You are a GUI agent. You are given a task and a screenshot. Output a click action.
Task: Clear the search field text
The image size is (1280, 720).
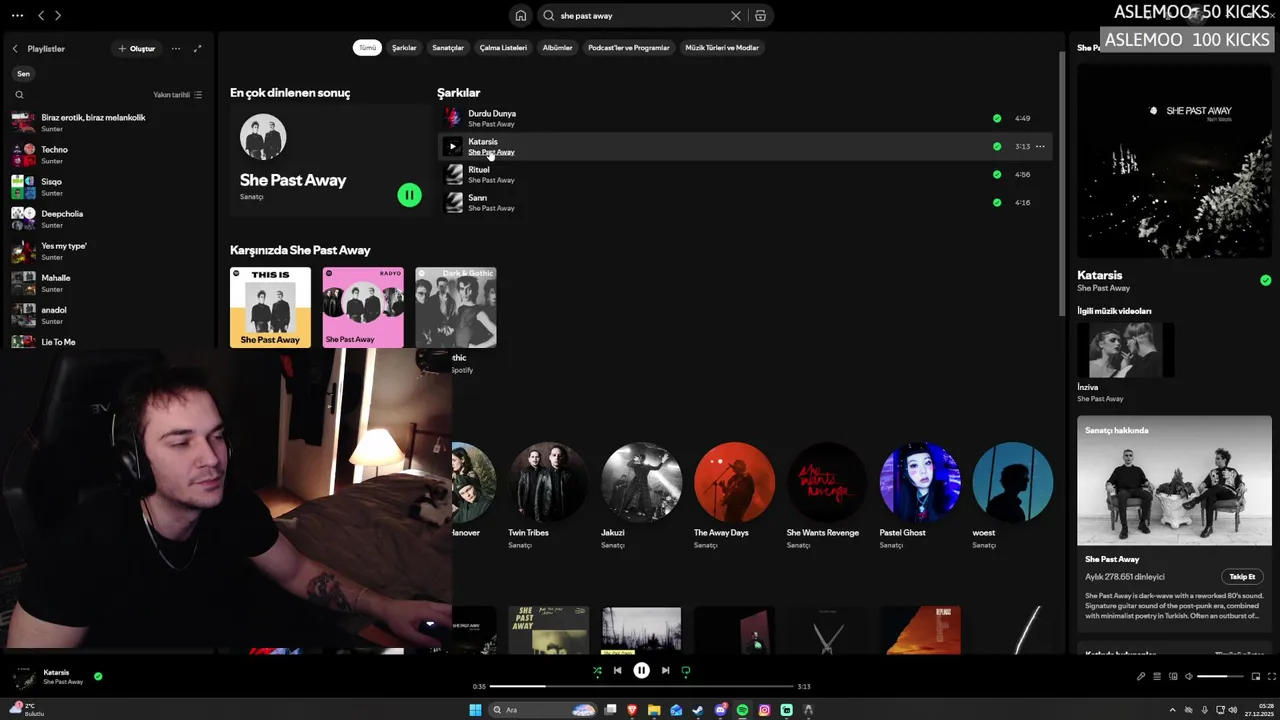[x=736, y=16]
